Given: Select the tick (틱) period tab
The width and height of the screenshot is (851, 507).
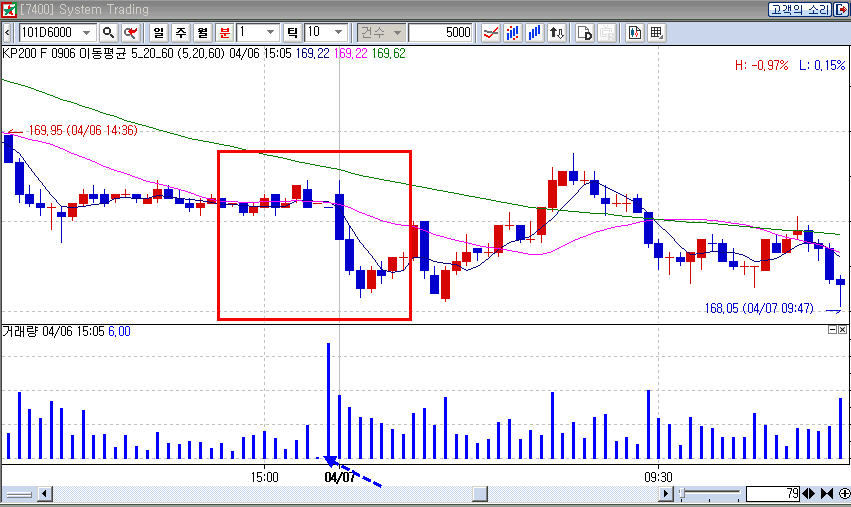Looking at the screenshot, I should point(293,33).
